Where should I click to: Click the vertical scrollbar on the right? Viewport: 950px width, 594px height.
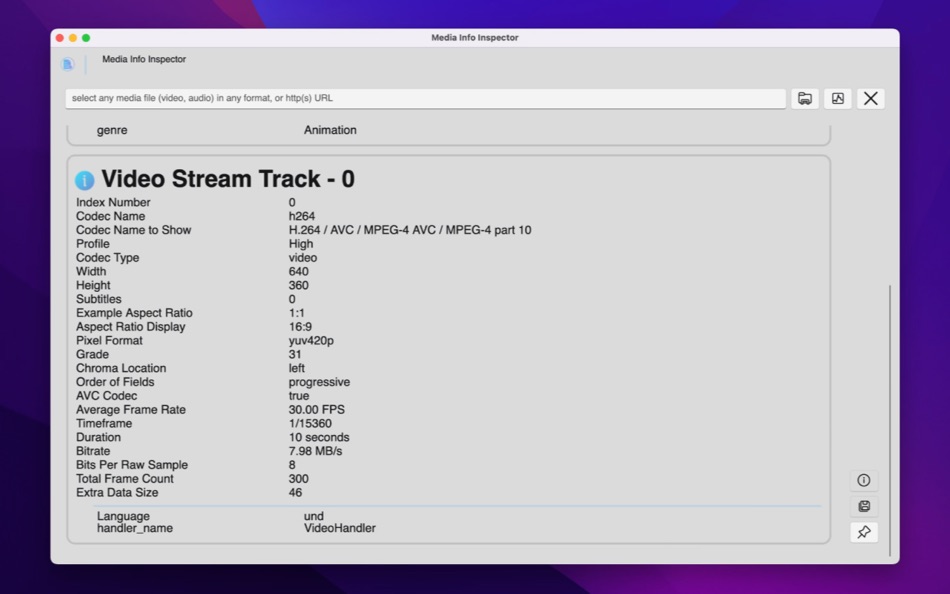click(x=889, y=419)
